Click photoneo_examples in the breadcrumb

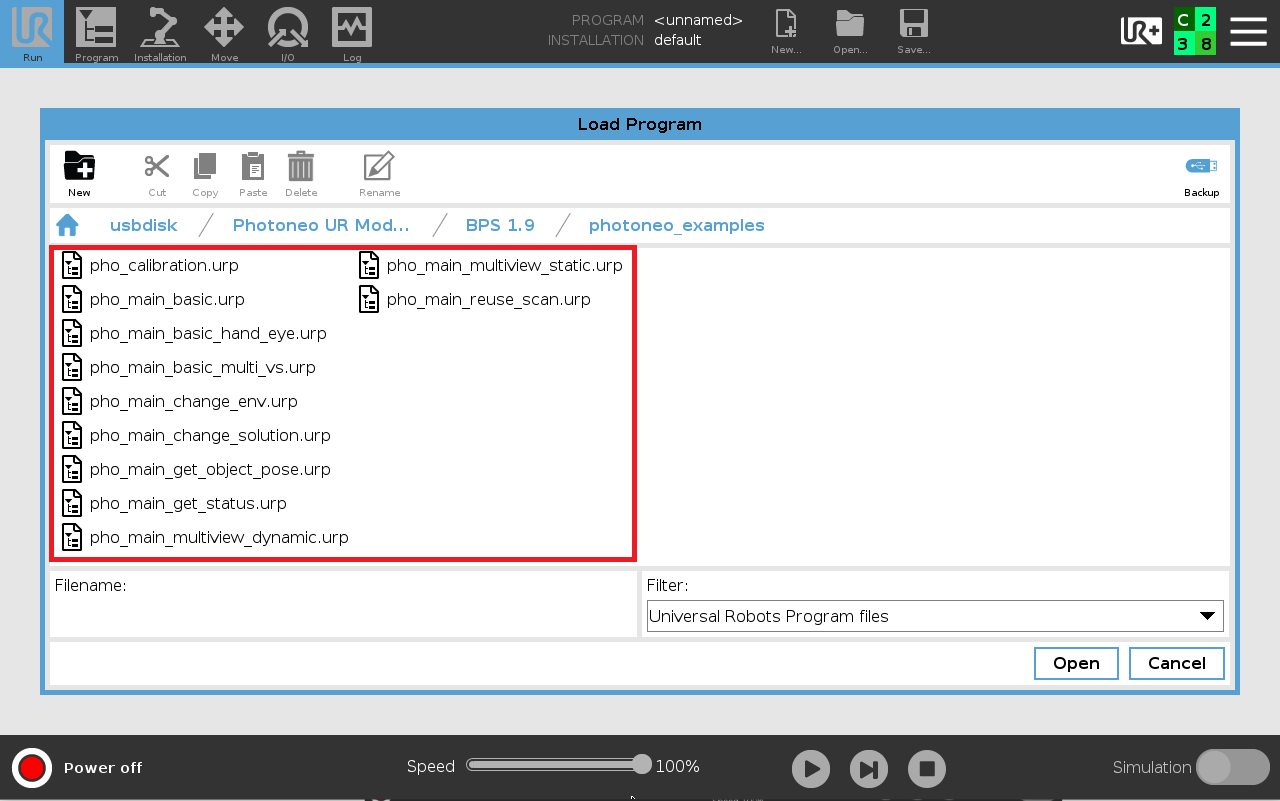677,225
